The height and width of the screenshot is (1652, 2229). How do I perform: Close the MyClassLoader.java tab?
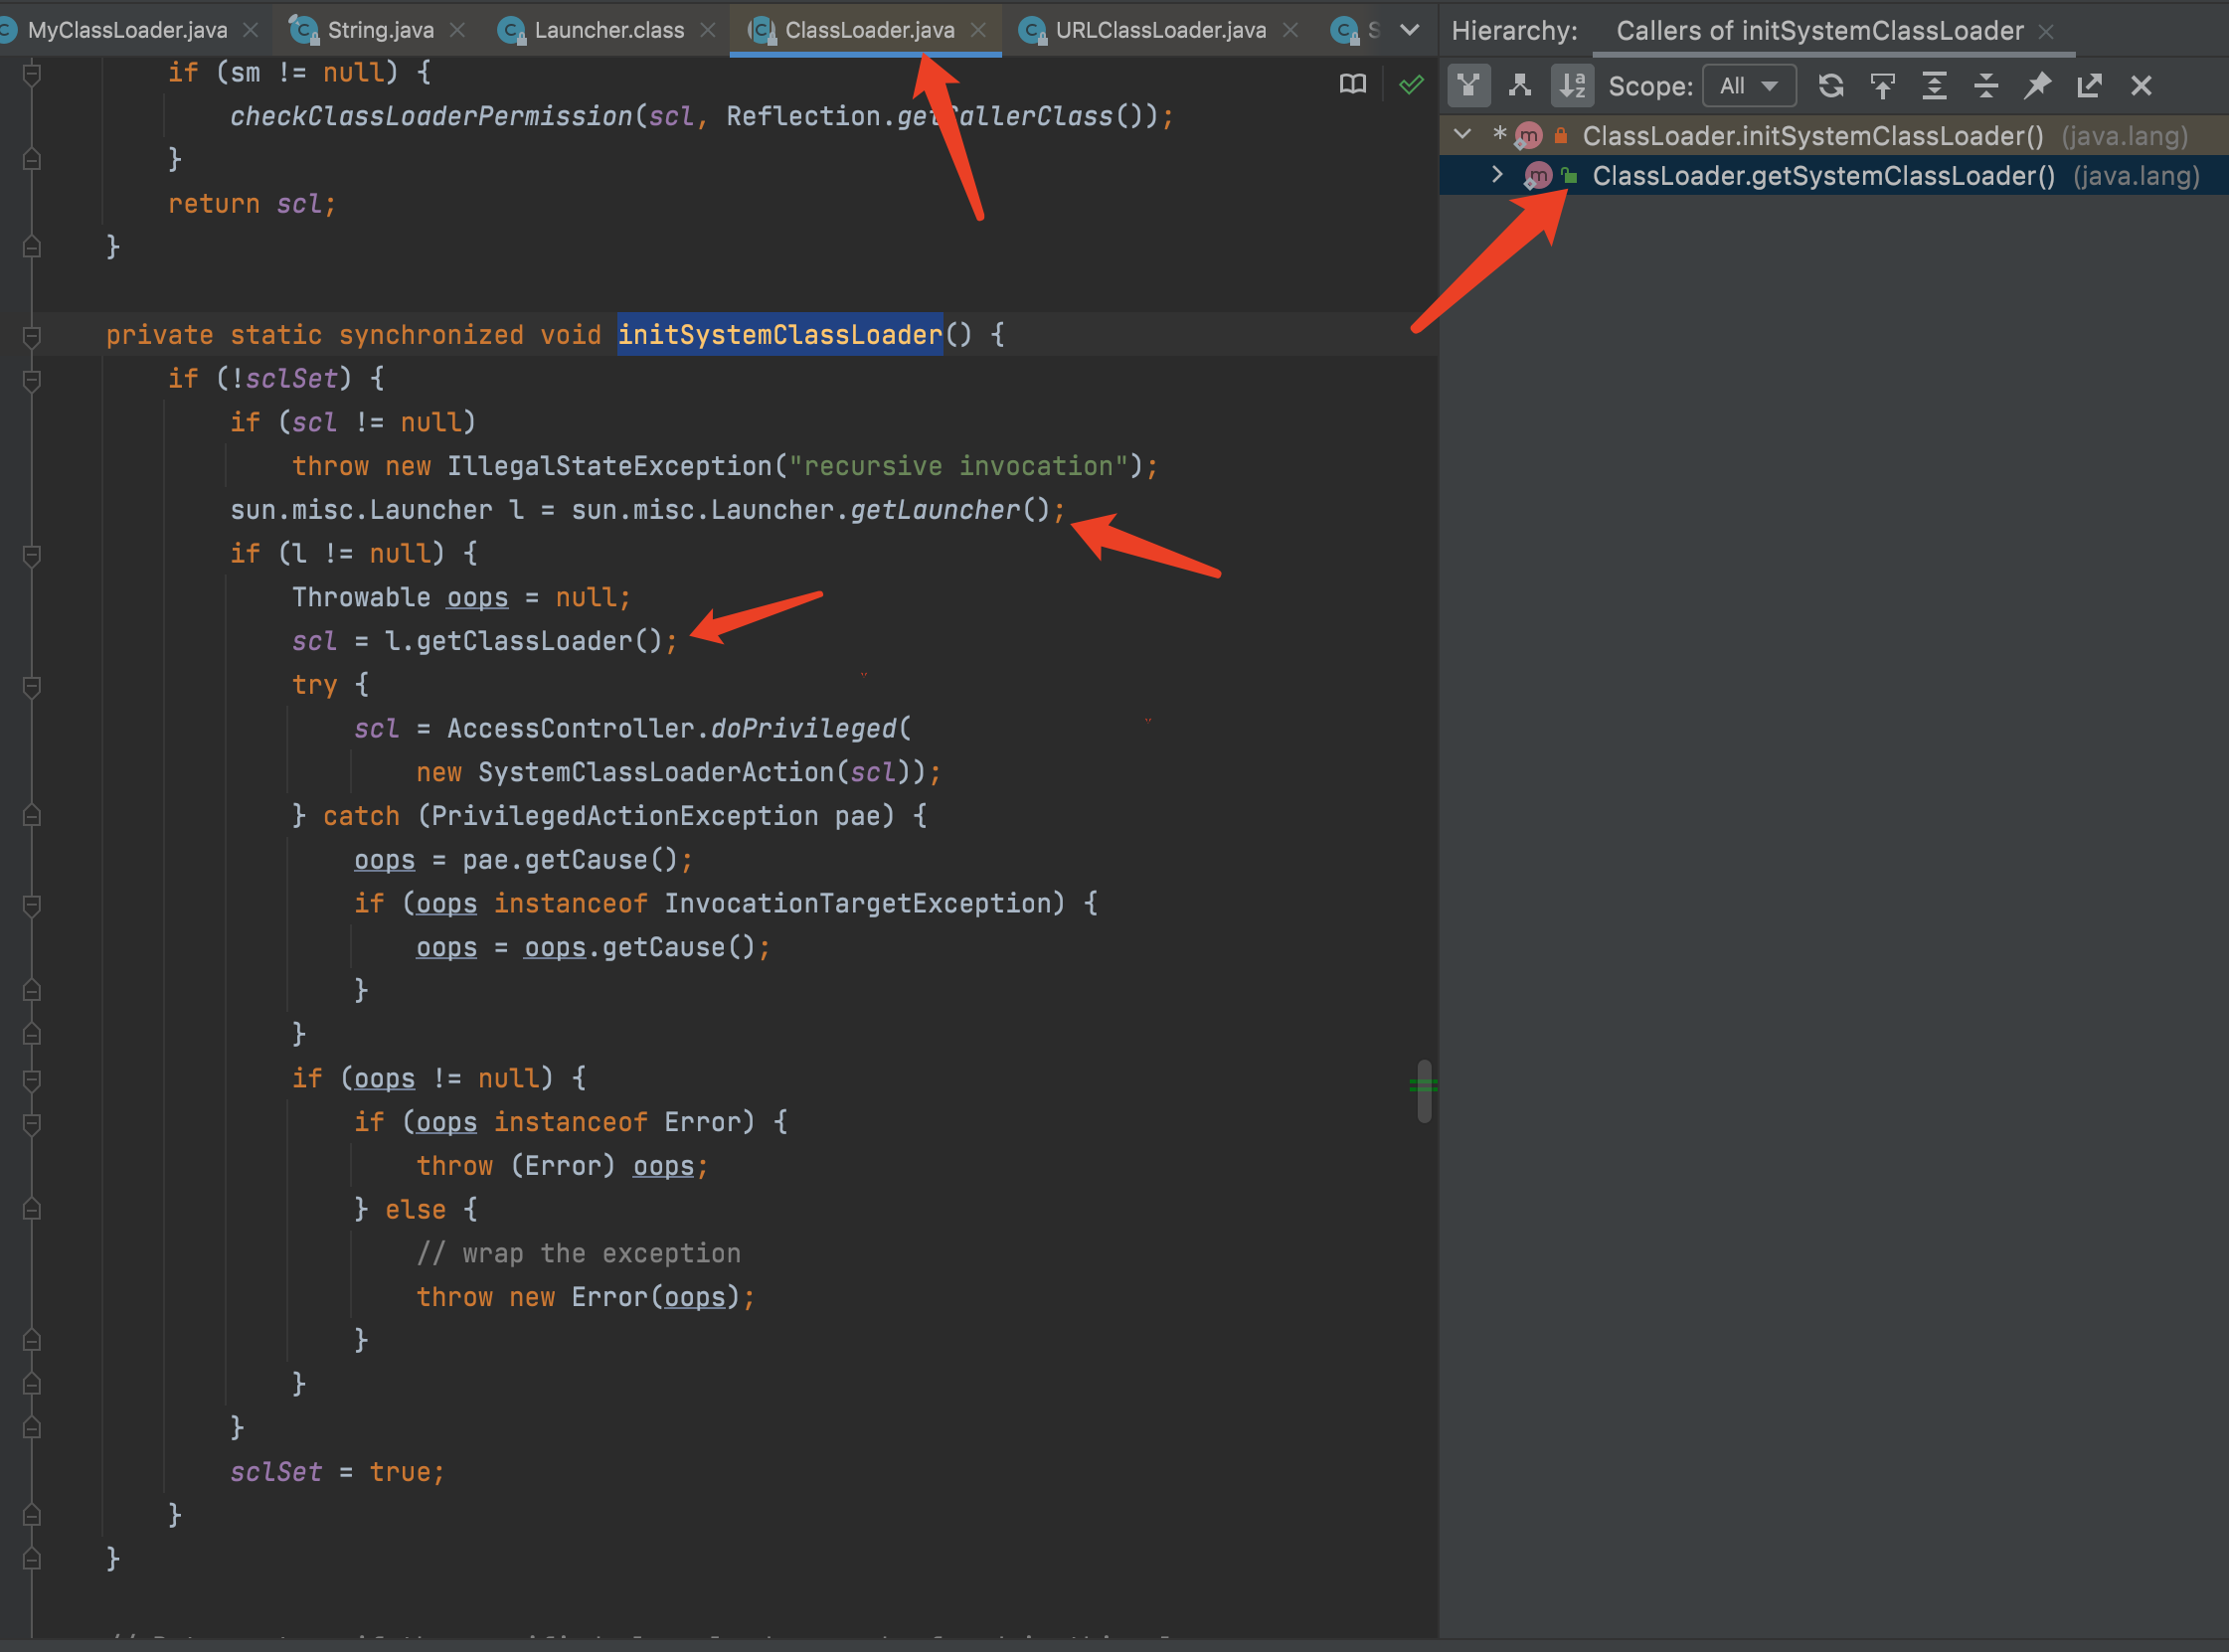251,30
